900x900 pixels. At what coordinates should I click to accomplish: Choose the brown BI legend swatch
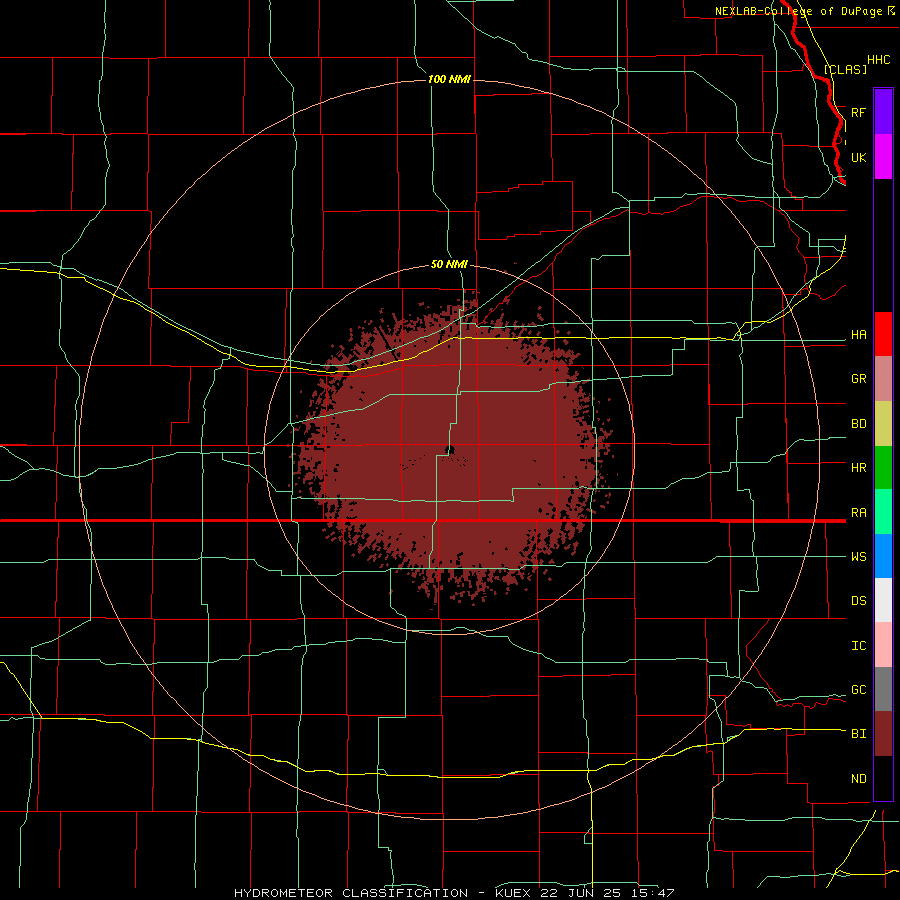pyautogui.click(x=883, y=734)
